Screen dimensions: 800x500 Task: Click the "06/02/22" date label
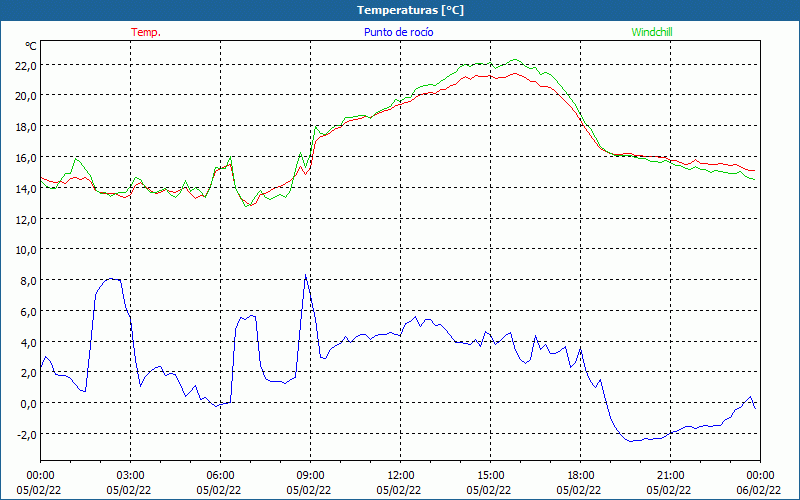(758, 490)
